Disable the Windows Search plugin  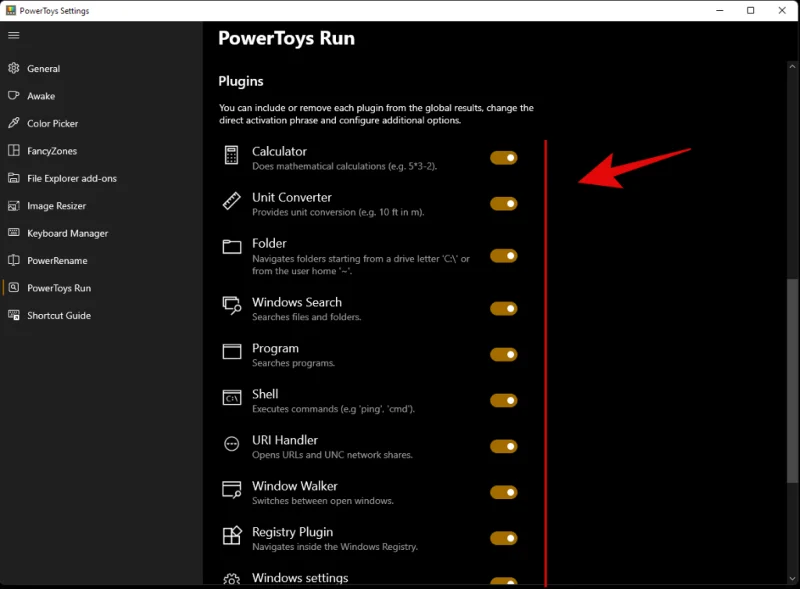pos(503,308)
